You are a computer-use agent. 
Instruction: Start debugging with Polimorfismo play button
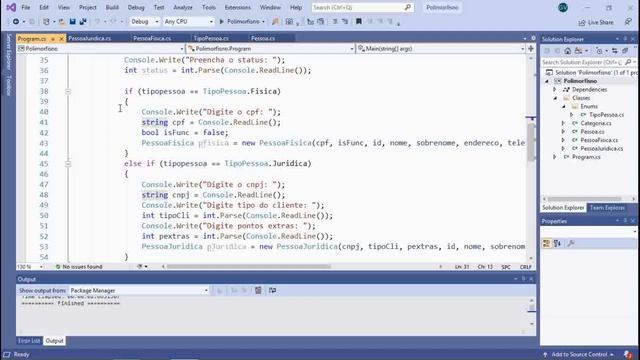pyautogui.click(x=242, y=22)
